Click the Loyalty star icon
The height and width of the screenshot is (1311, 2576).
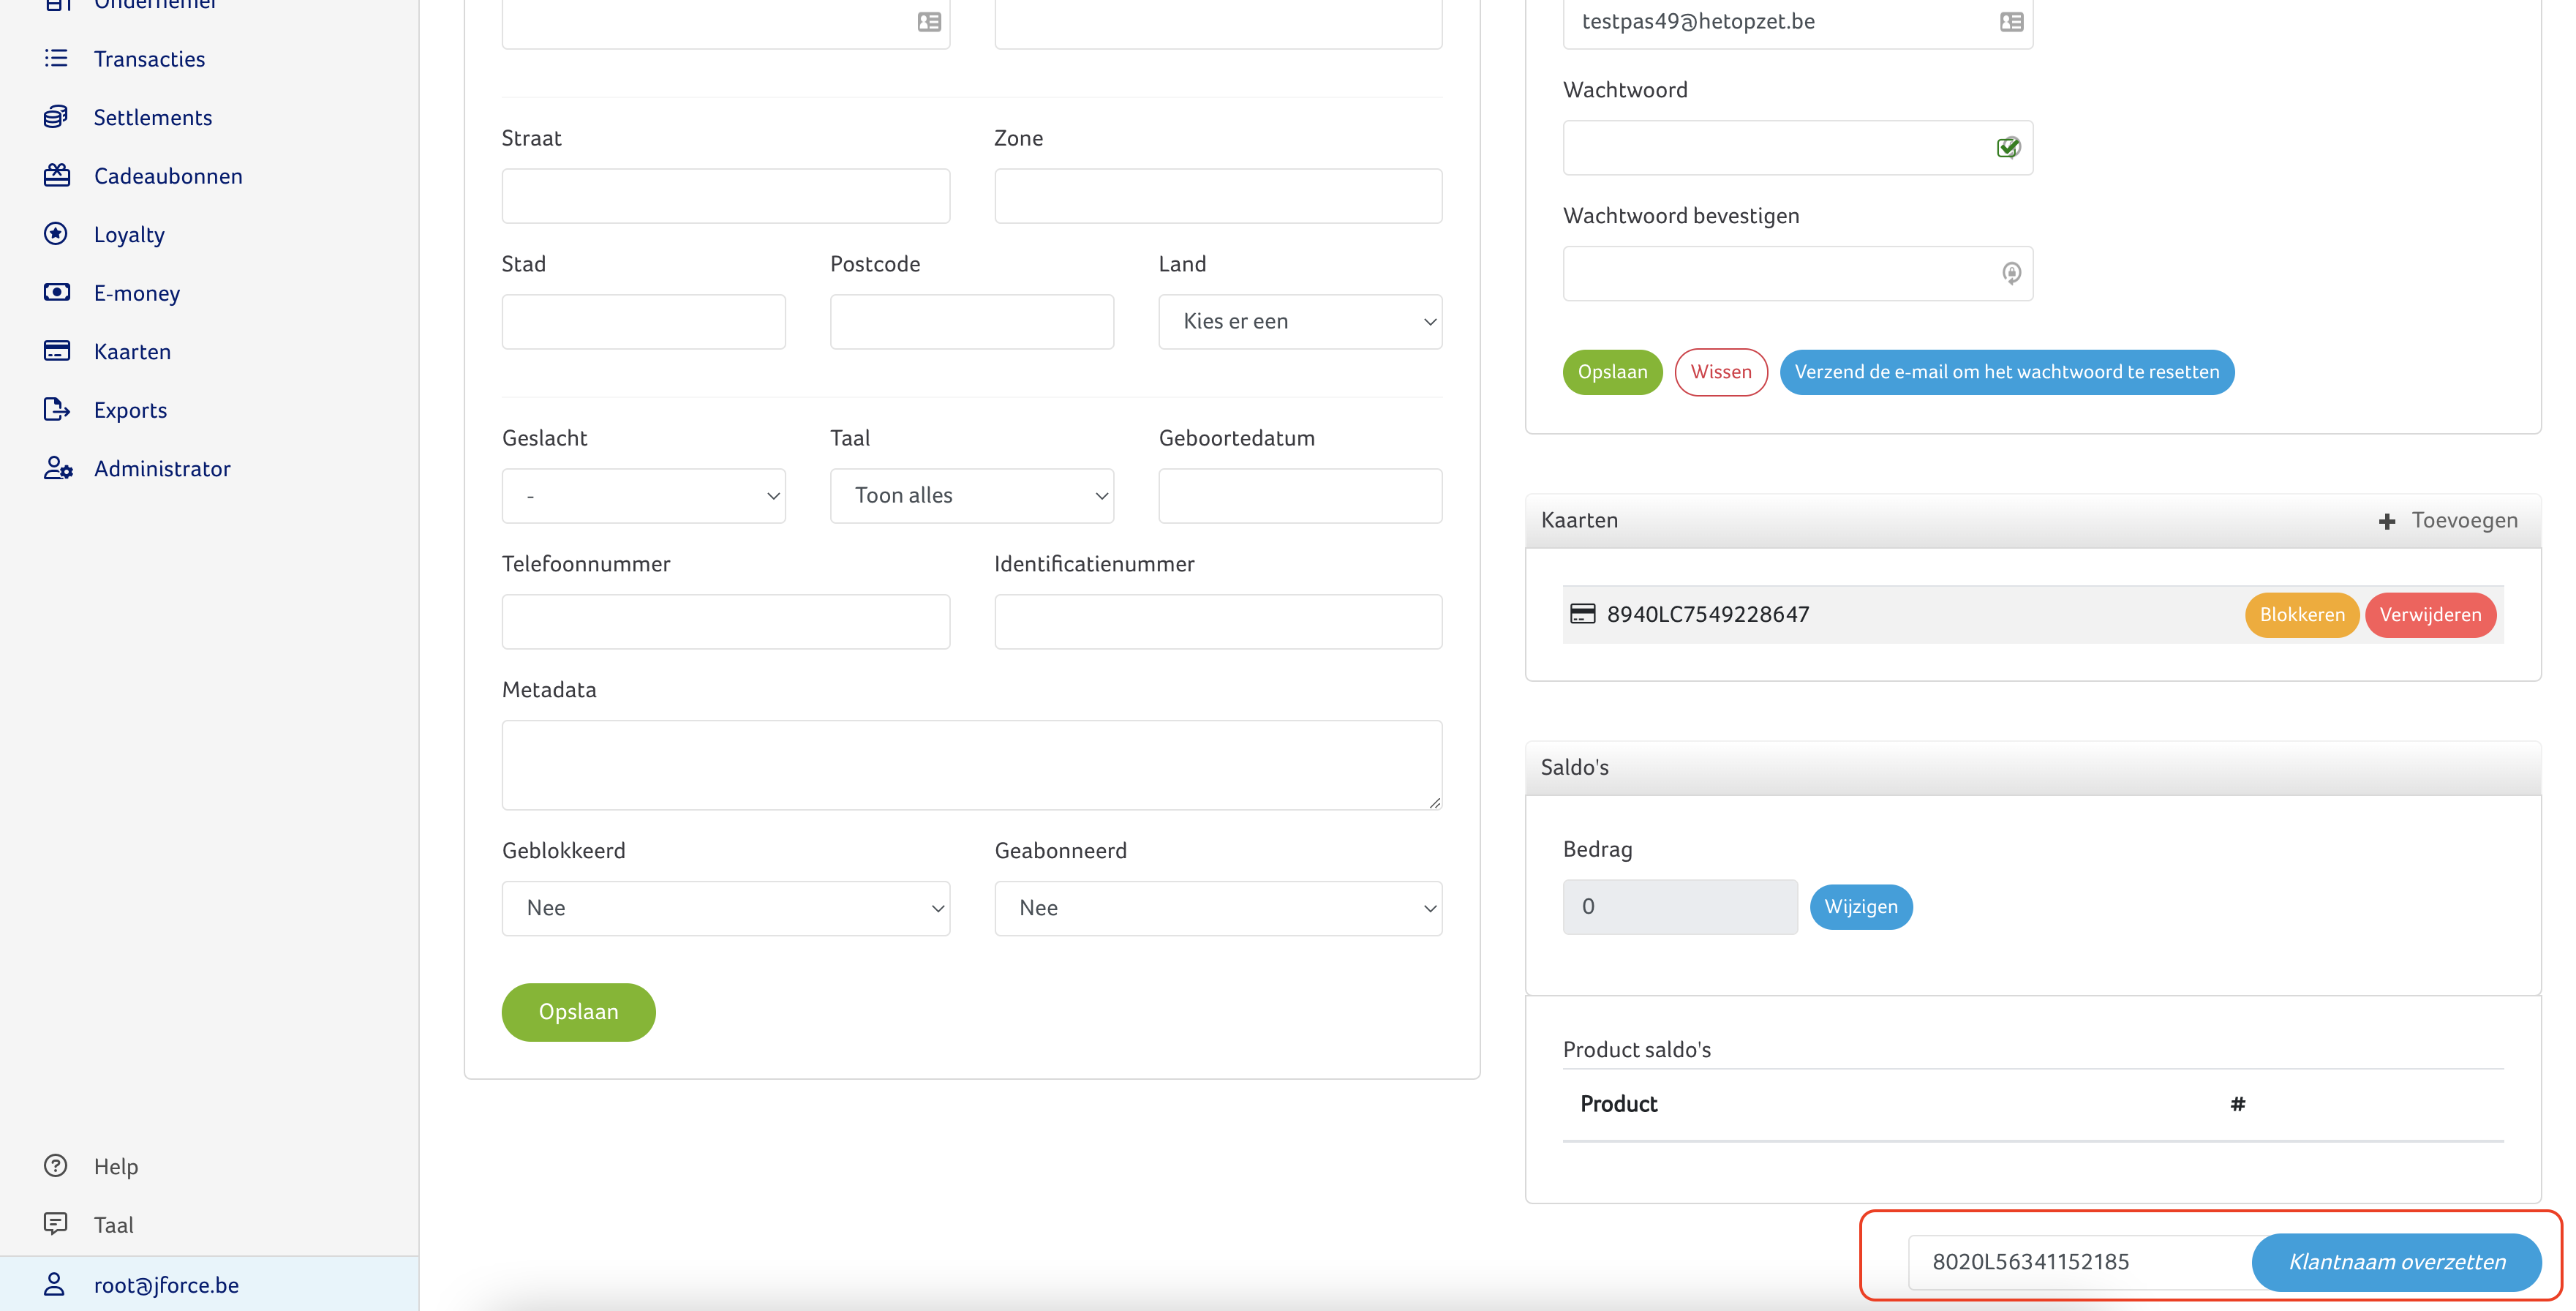click(56, 234)
